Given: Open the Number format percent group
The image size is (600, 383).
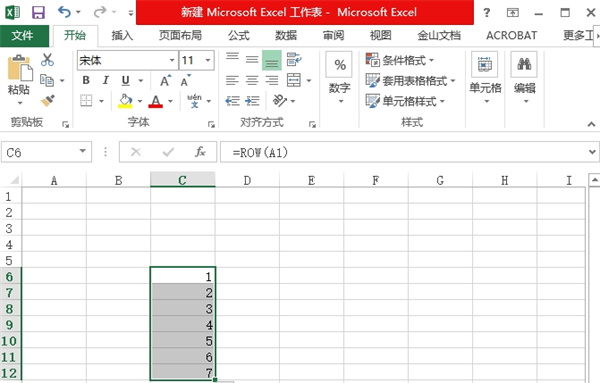Looking at the screenshot, I should click(x=339, y=78).
